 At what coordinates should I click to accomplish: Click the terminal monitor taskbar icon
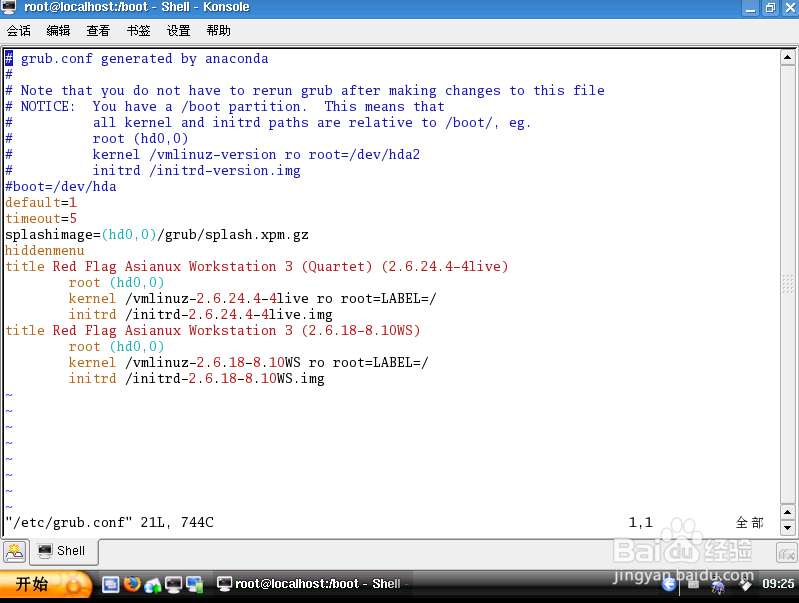tap(173, 585)
